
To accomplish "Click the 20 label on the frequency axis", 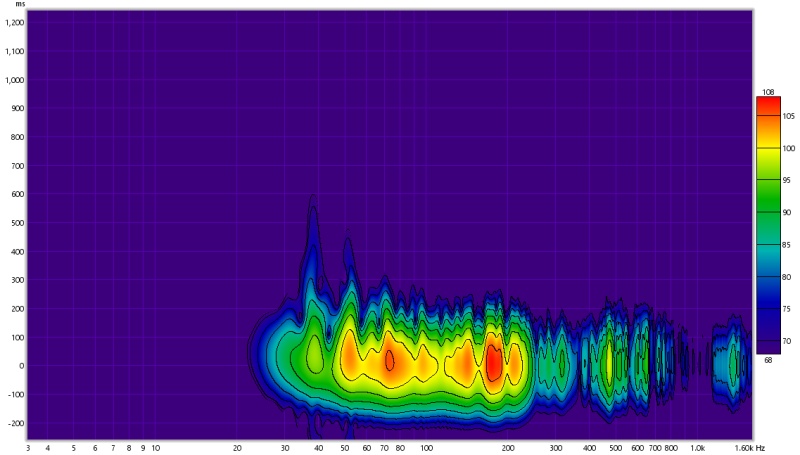I will (237, 447).
